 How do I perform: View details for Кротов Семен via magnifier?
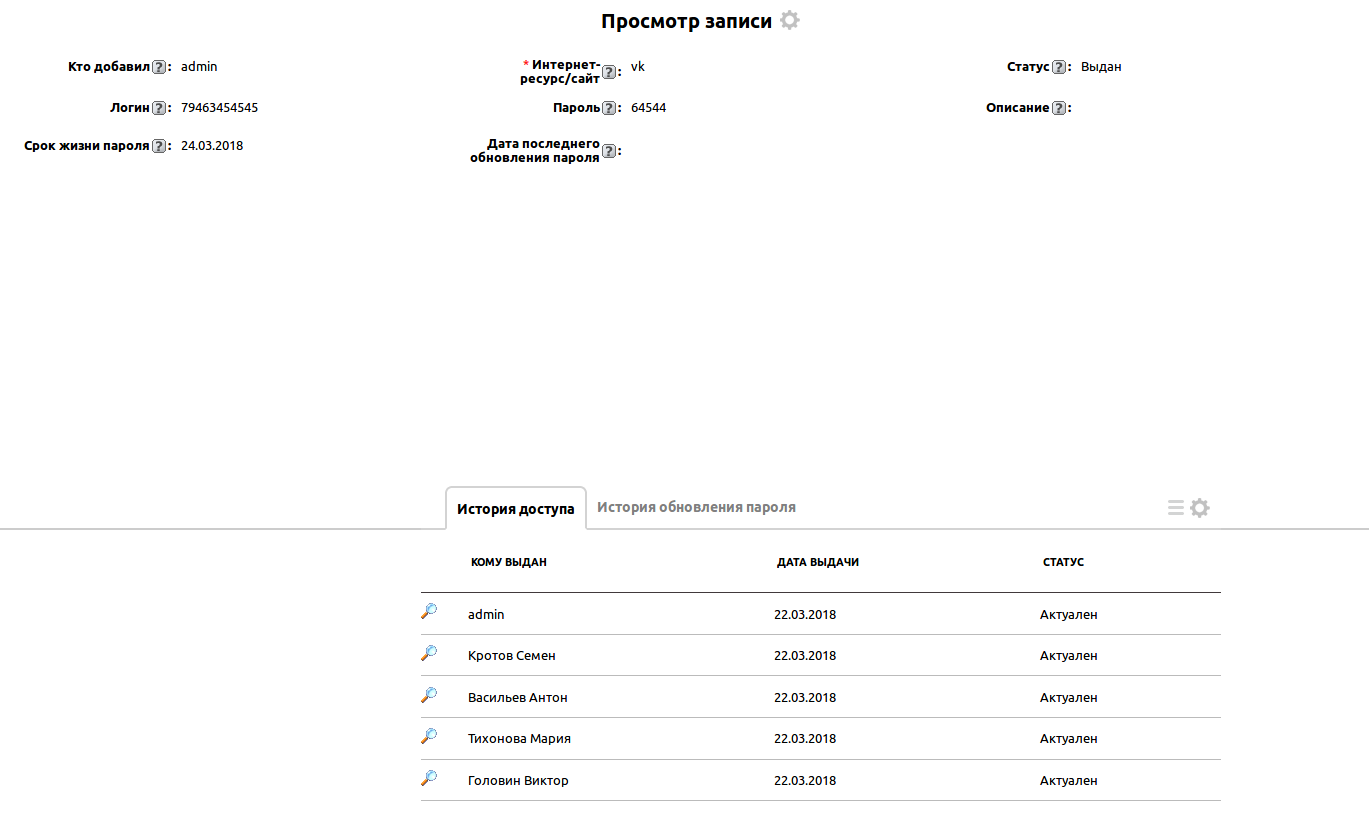[429, 654]
